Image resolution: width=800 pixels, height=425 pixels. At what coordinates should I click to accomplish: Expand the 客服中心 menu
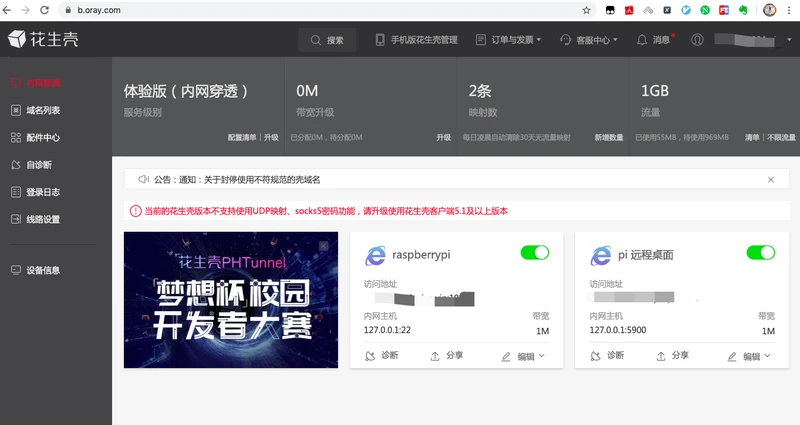(x=589, y=40)
